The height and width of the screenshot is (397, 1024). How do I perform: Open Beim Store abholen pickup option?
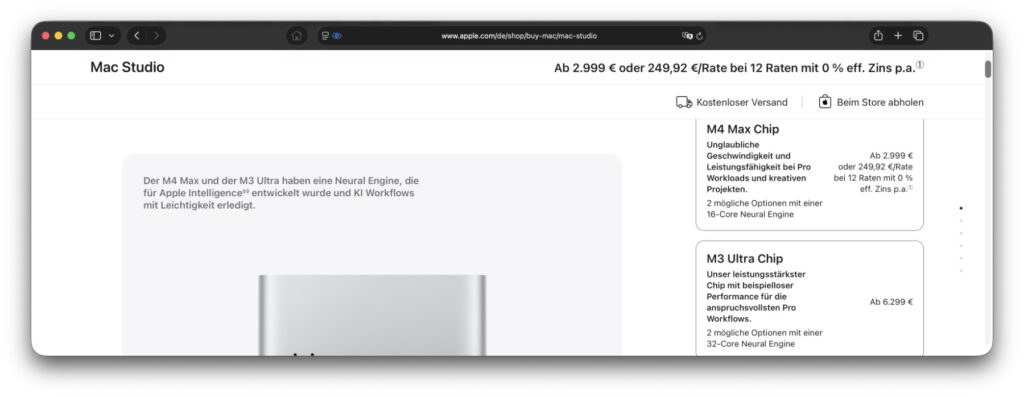click(871, 103)
